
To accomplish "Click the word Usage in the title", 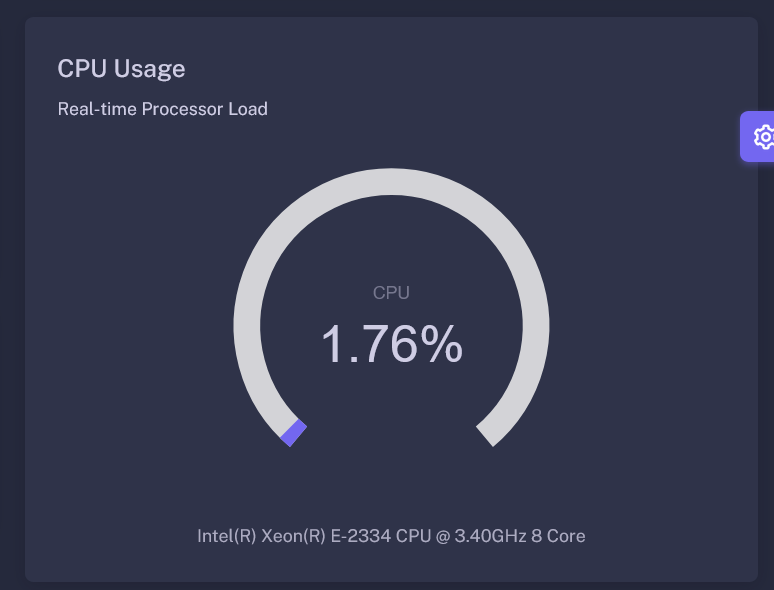I will [150, 69].
